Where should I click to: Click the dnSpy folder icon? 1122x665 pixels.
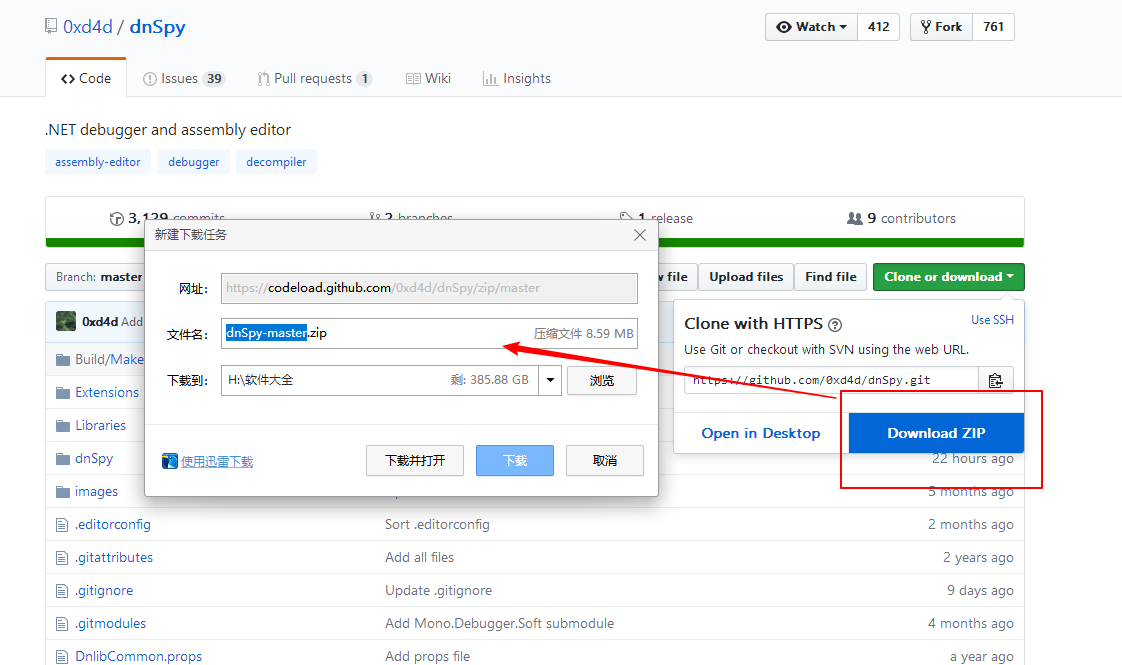[63, 458]
